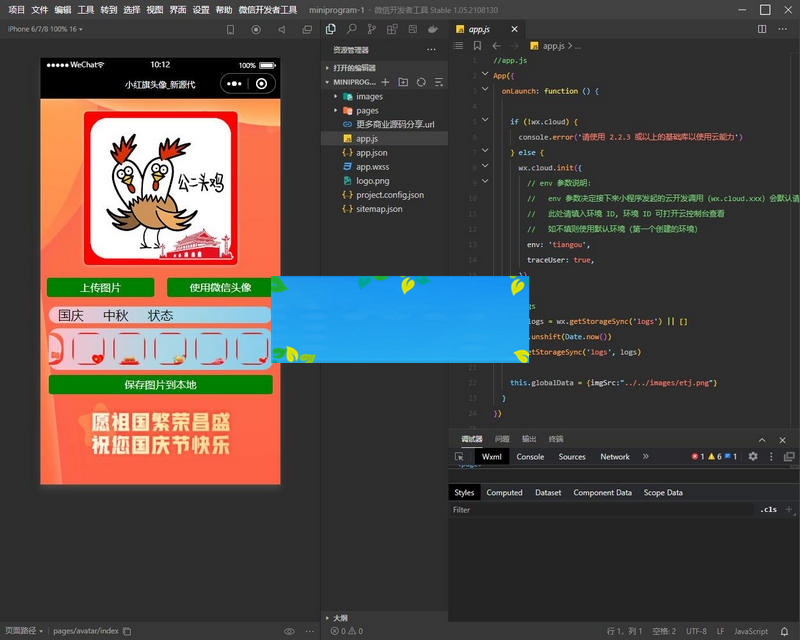Screen dimensions: 800x640
Task: Open DevTools settings gear
Action: click(x=753, y=457)
